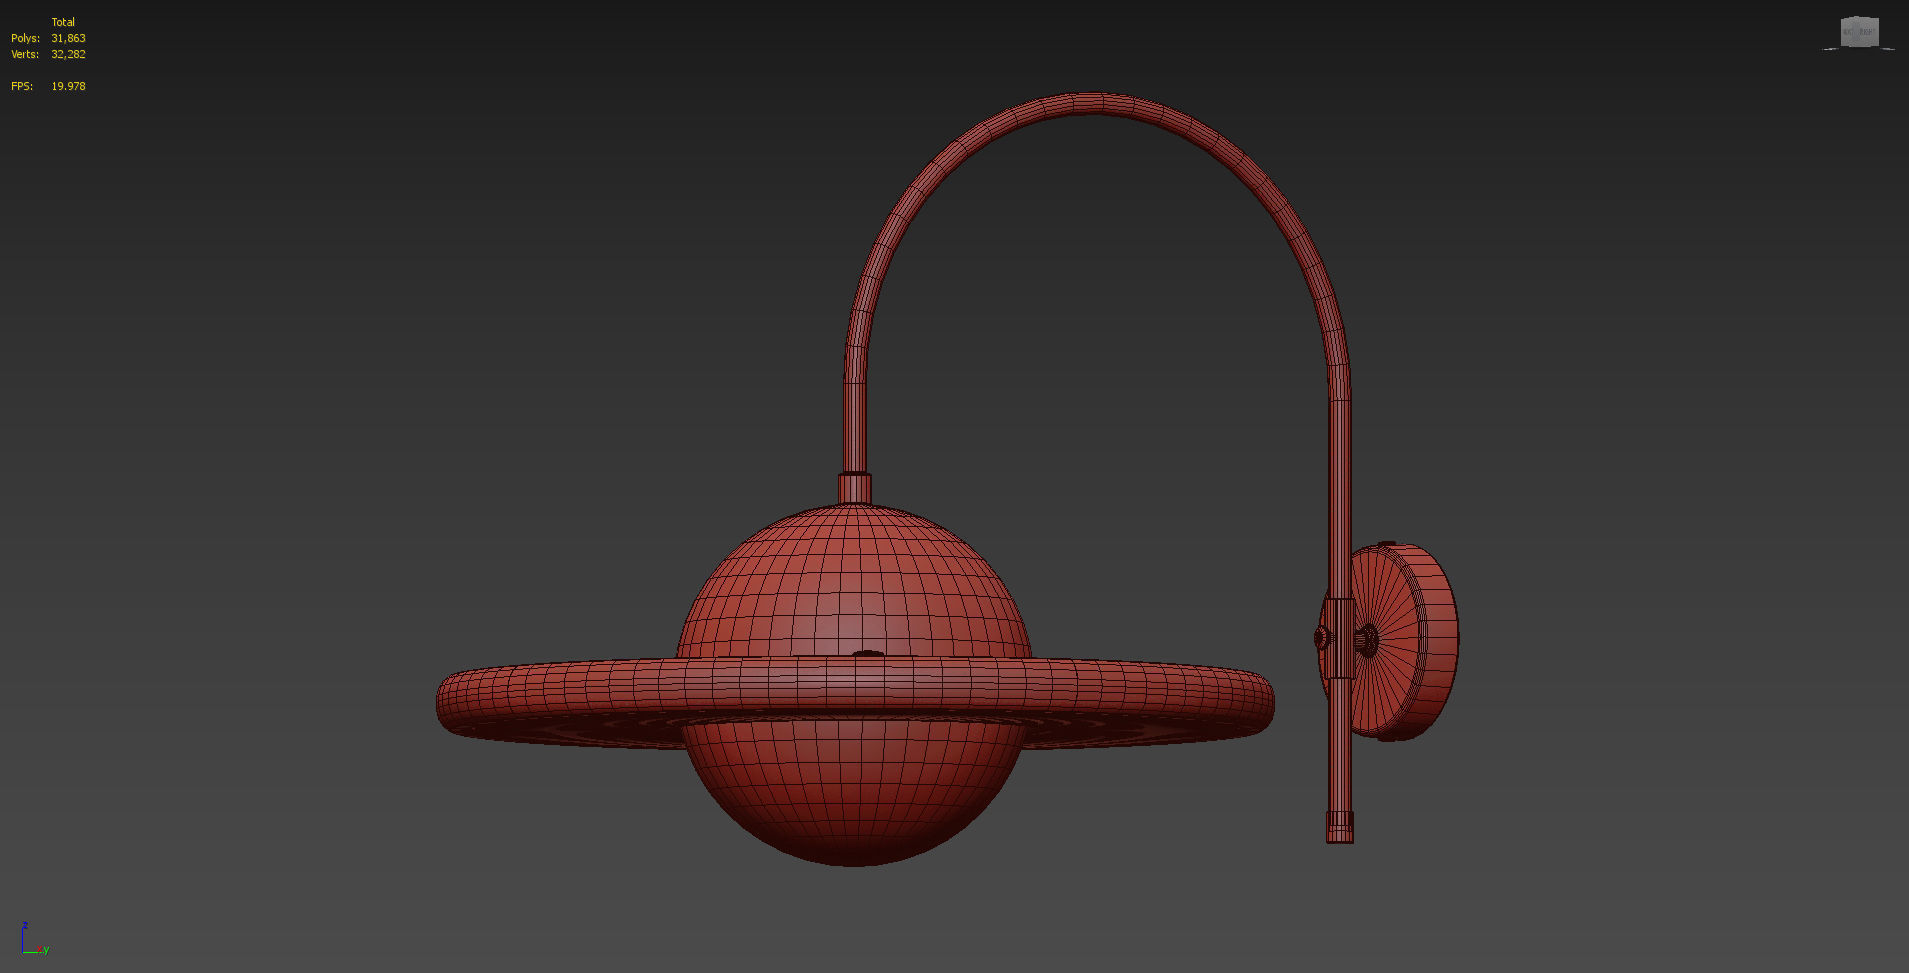Select the connector collar above the sphere
1909x973 pixels.
[x=854, y=488]
